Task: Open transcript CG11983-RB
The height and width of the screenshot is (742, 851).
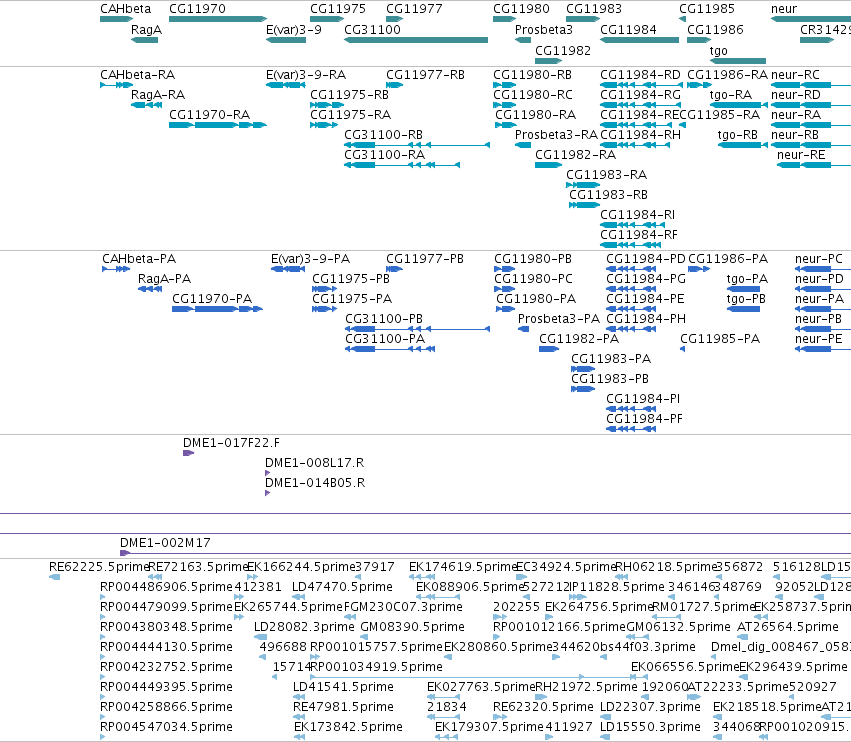Action: click(584, 205)
